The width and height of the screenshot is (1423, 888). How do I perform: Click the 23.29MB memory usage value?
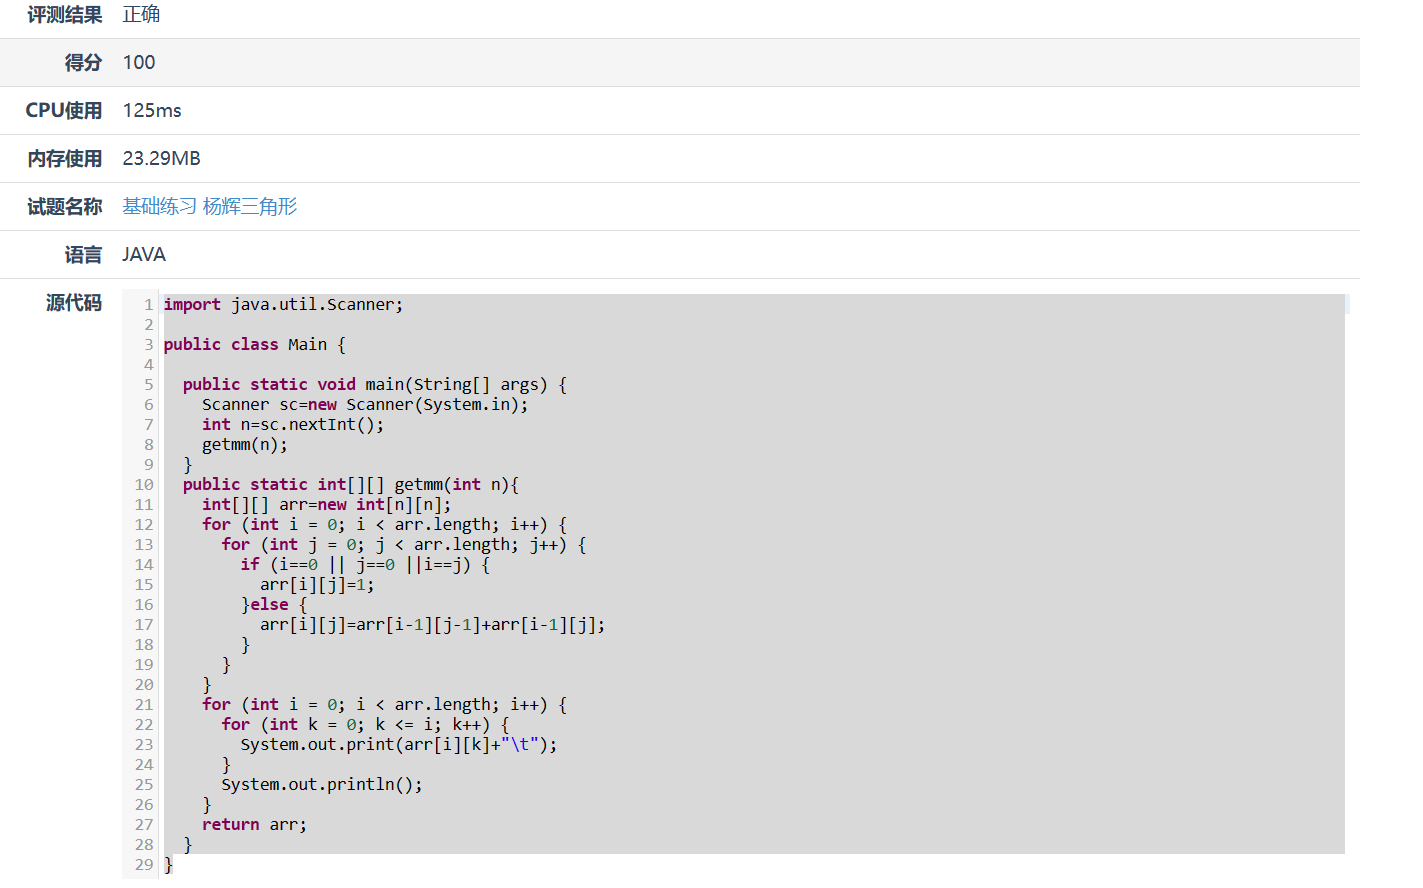tap(161, 159)
